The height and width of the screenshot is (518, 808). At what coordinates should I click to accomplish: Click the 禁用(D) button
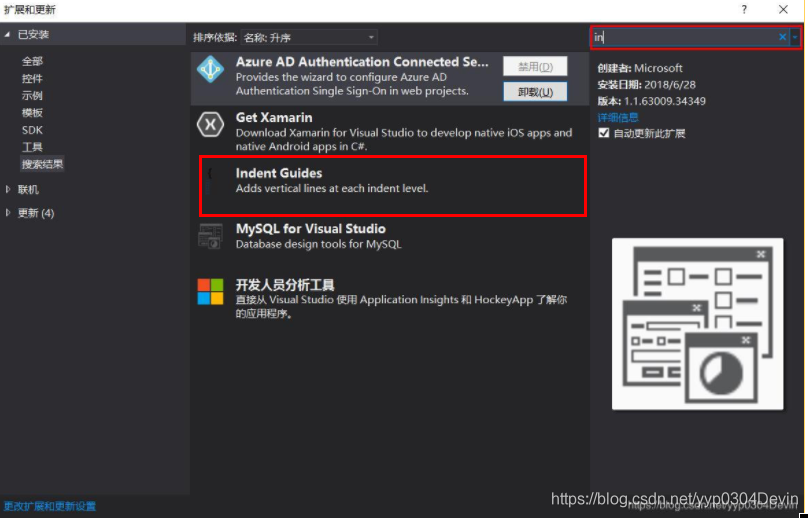coord(535,66)
